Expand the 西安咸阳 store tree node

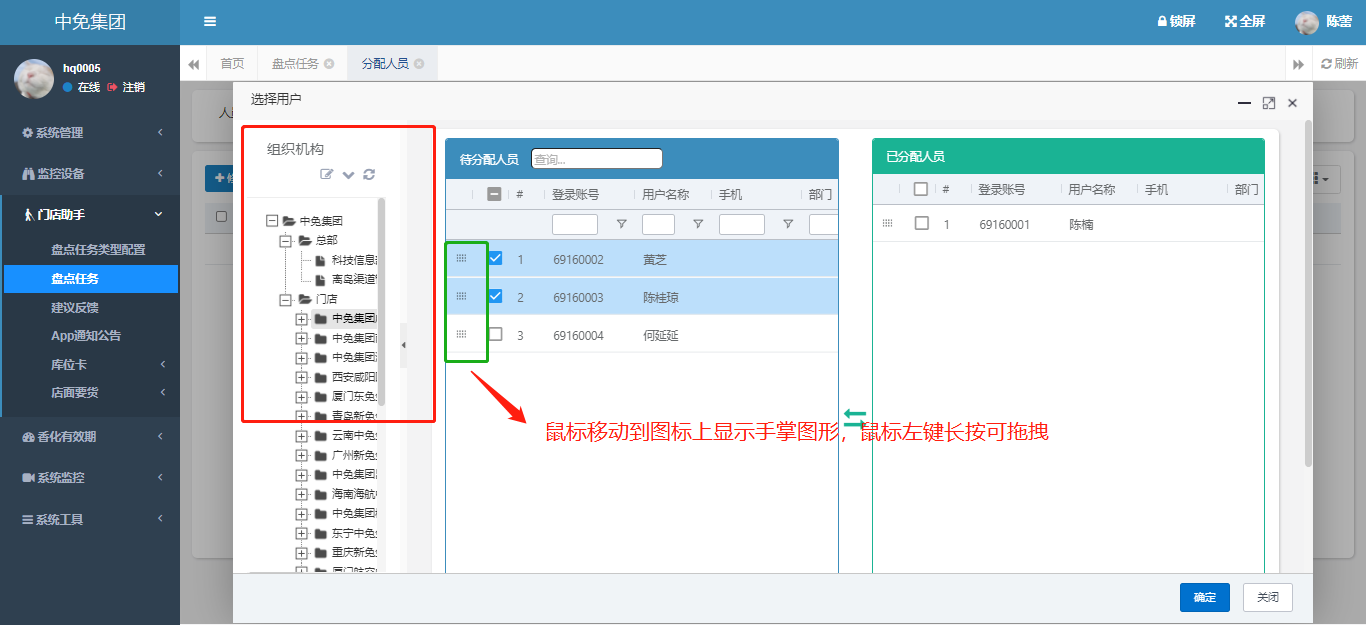pyautogui.click(x=301, y=377)
